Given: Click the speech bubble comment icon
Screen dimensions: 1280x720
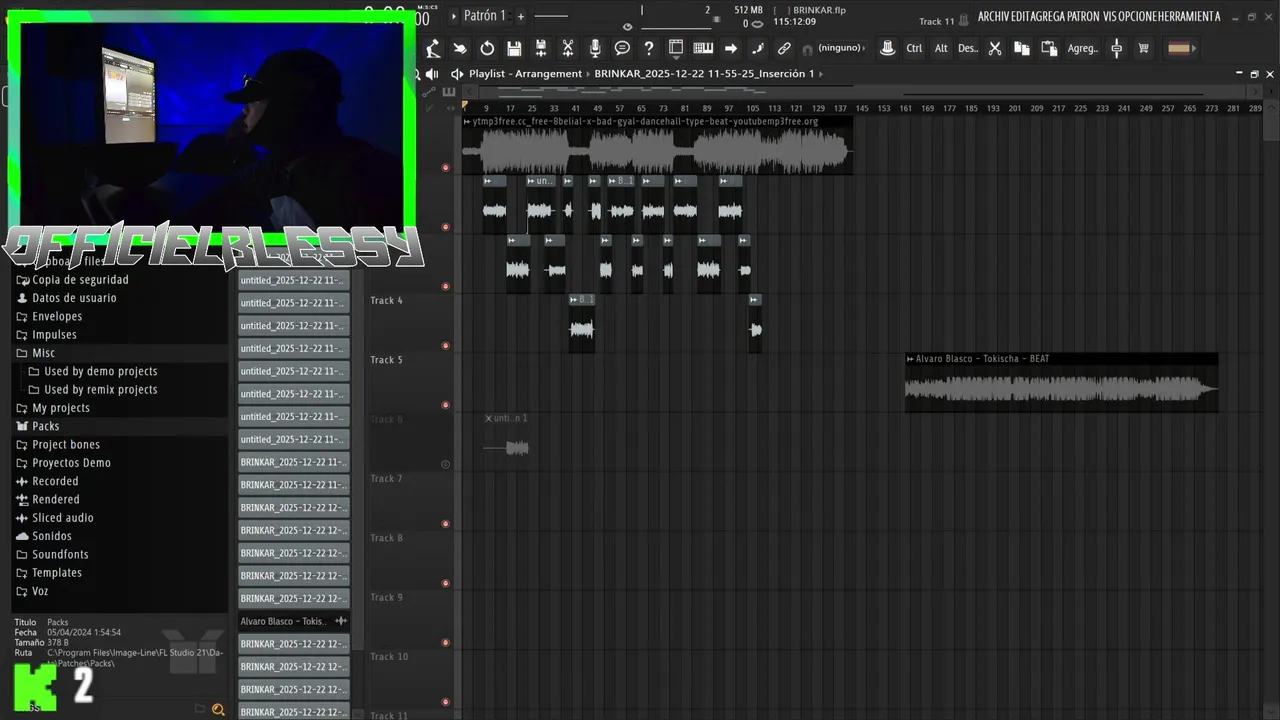Looking at the screenshot, I should (622, 48).
